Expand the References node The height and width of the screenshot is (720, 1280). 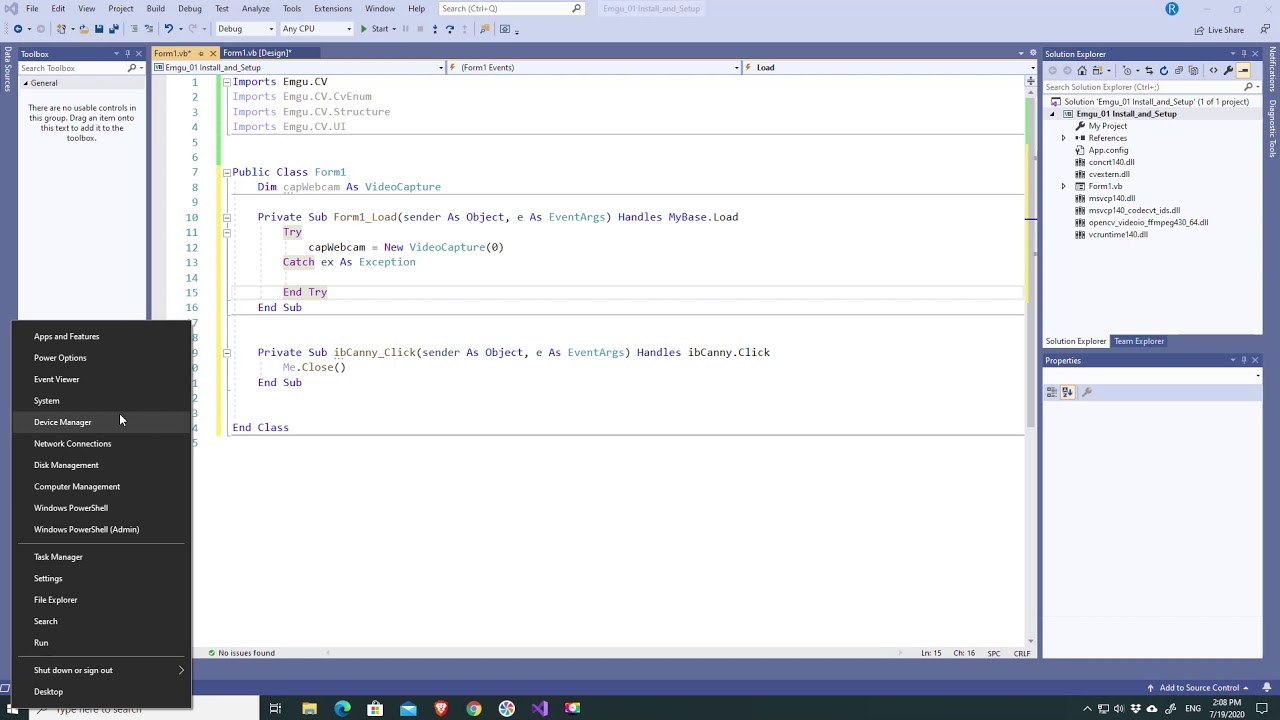point(1063,138)
